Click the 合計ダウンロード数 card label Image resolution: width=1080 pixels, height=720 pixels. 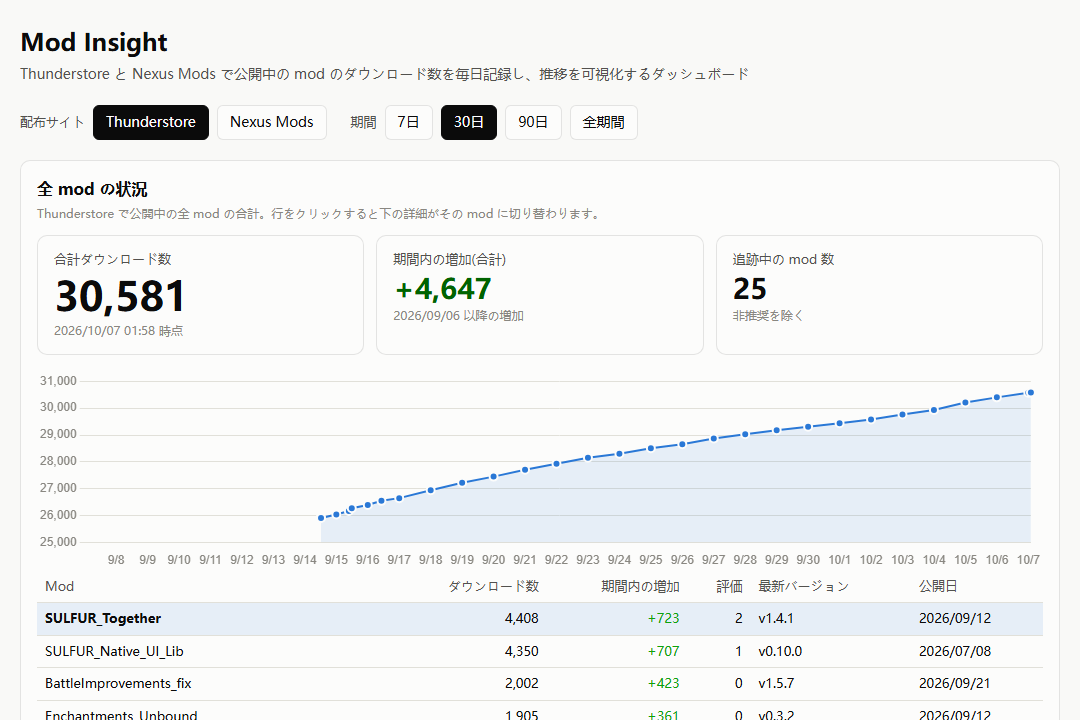click(113, 260)
